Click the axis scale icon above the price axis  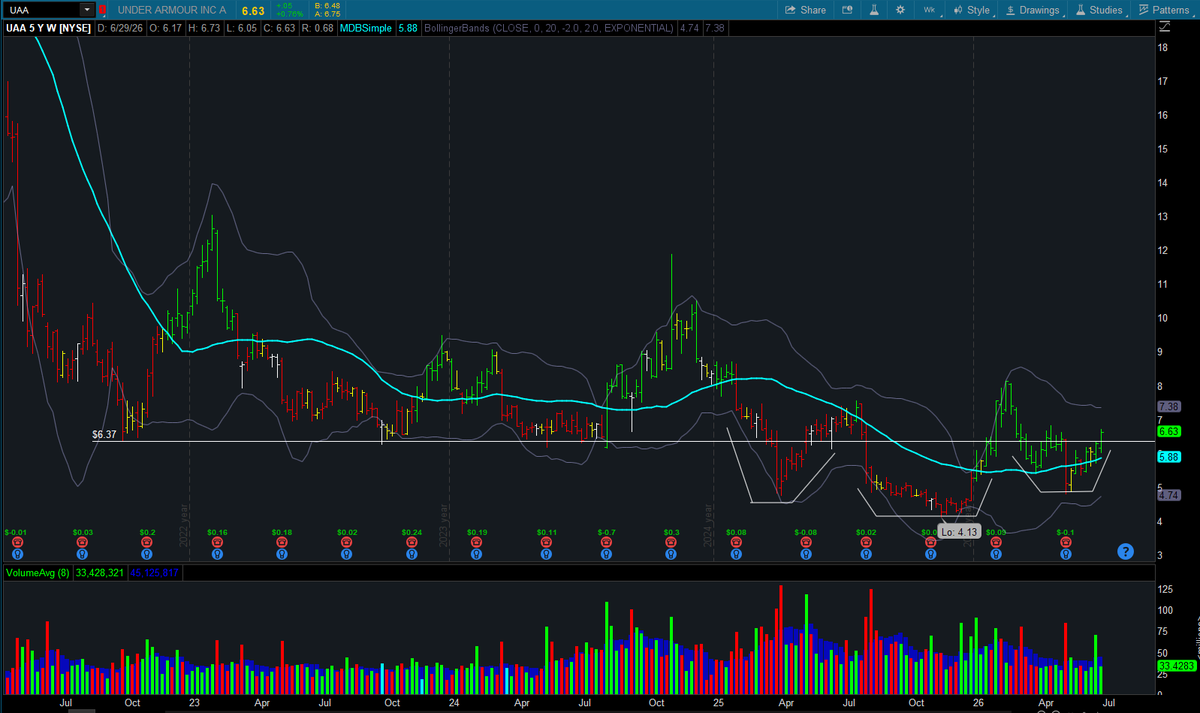(x=1163, y=28)
